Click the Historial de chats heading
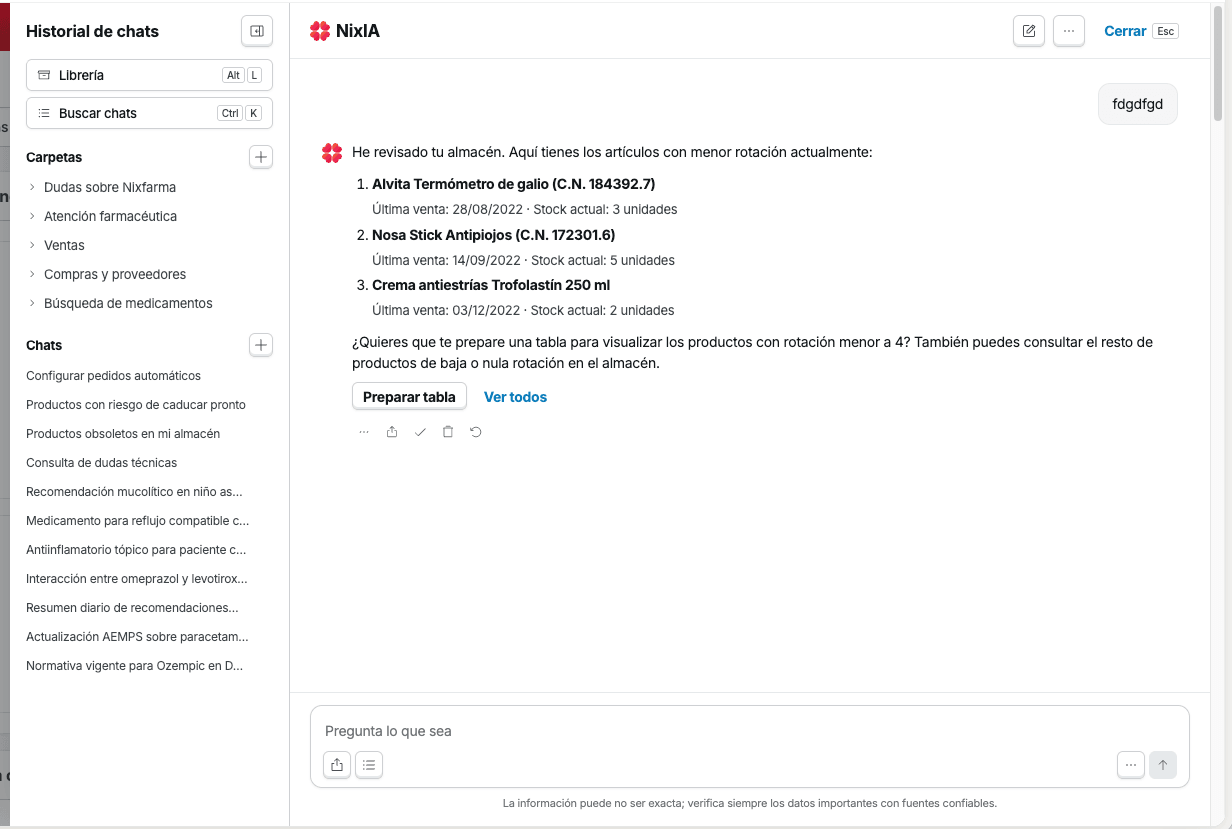Image resolution: width=1232 pixels, height=829 pixels. tap(92, 31)
